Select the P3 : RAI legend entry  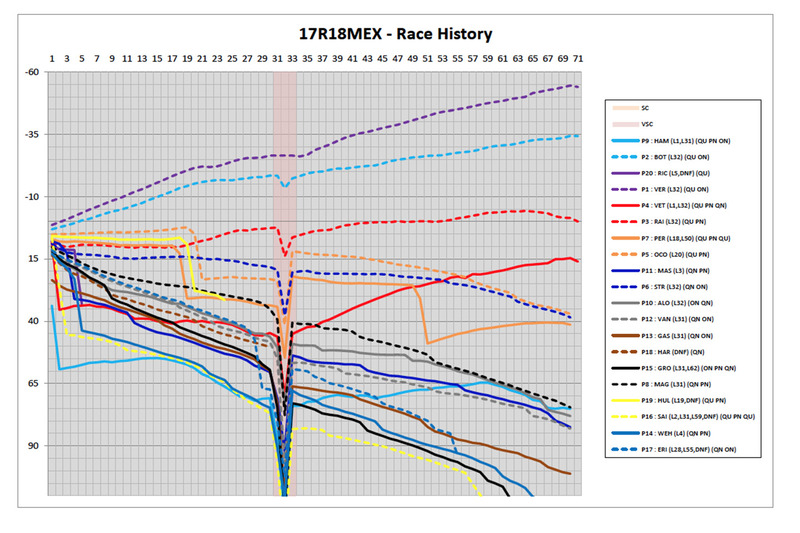click(670, 221)
